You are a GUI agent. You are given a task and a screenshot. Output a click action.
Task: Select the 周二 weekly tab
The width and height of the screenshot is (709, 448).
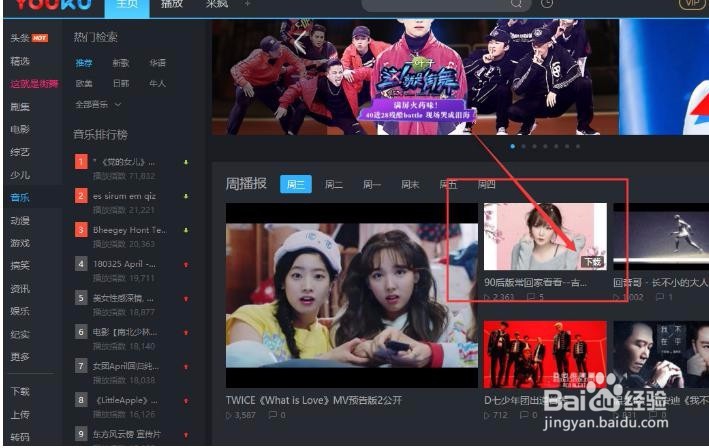(334, 184)
